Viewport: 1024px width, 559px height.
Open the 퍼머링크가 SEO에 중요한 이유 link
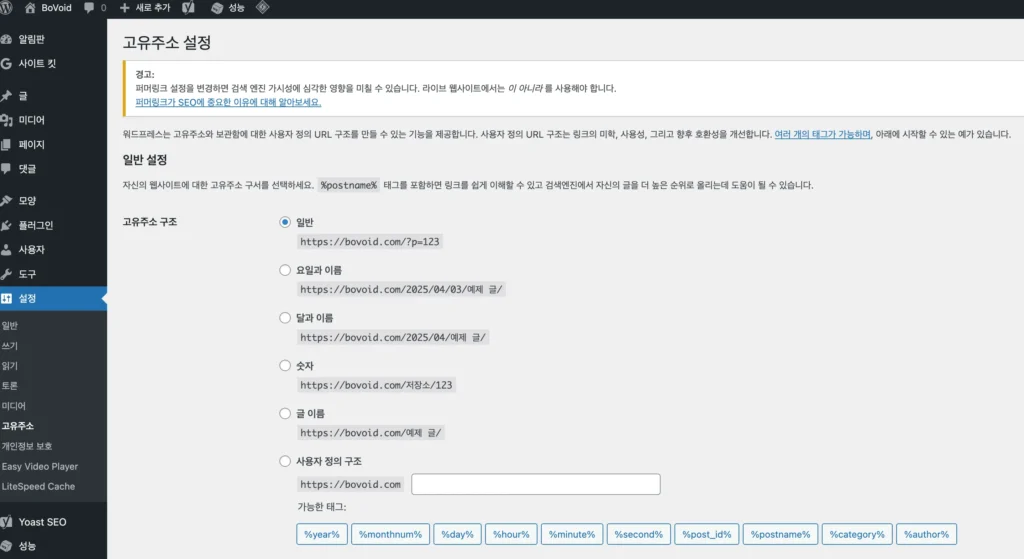228,102
